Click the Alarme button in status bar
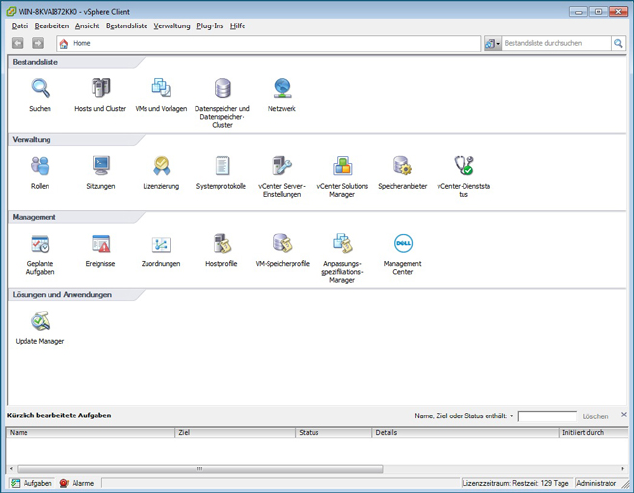Viewport: 634px width, 493px height. (77, 483)
